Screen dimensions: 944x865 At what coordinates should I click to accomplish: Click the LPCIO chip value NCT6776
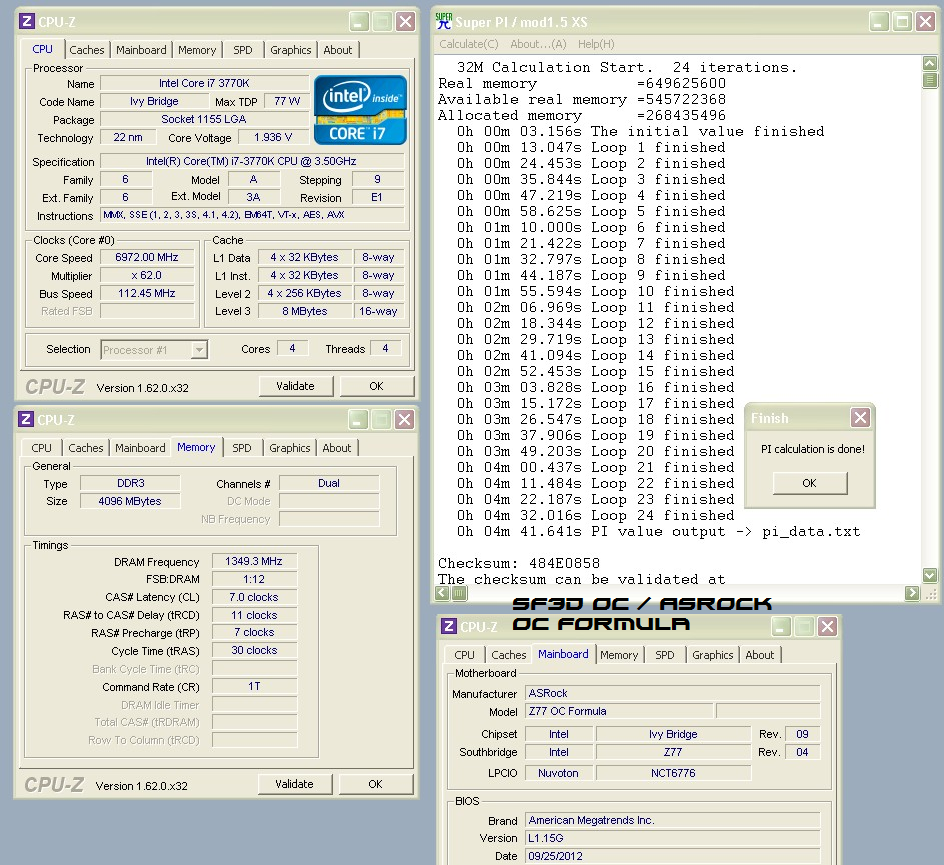point(673,773)
